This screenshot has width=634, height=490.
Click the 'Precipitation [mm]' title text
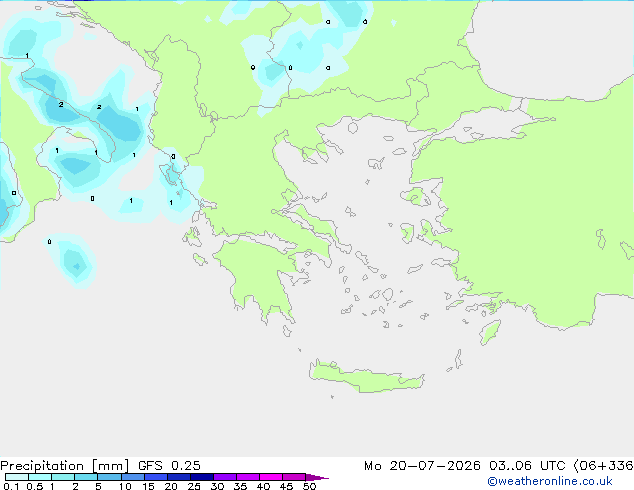(x=65, y=466)
